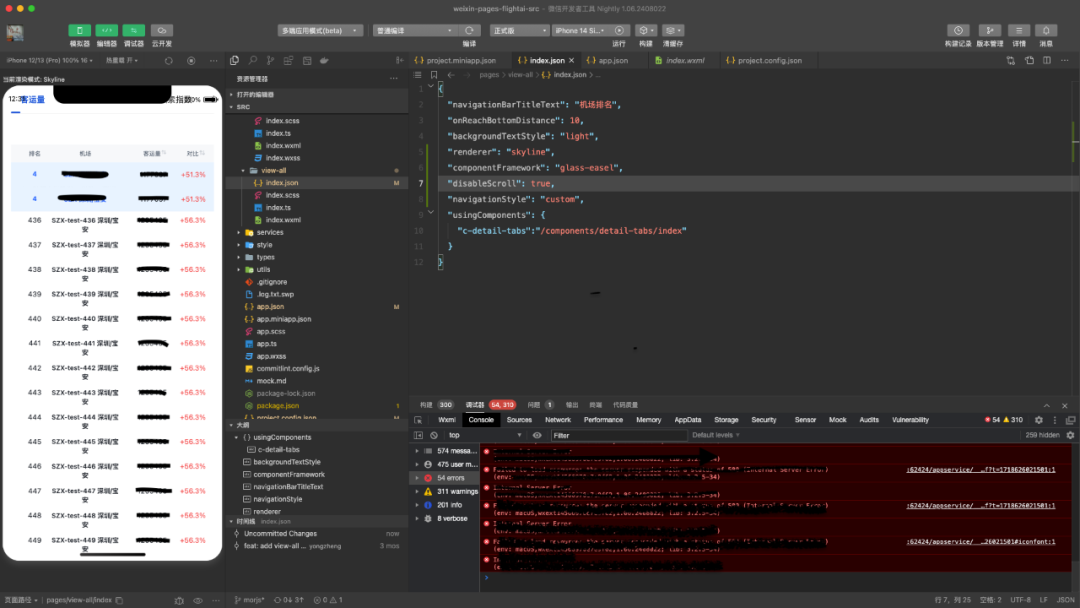Open the messages bell icon (消息)
This screenshot has height=608, width=1080.
1045,31
